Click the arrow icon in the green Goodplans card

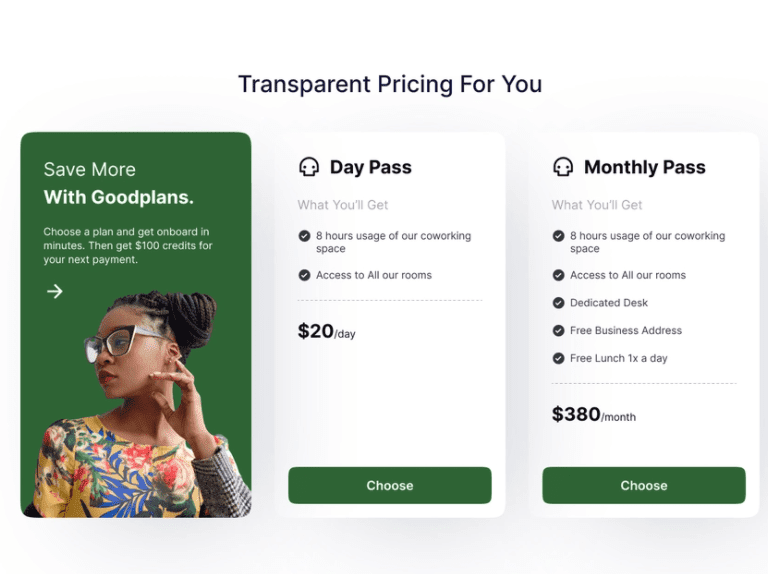(x=55, y=291)
